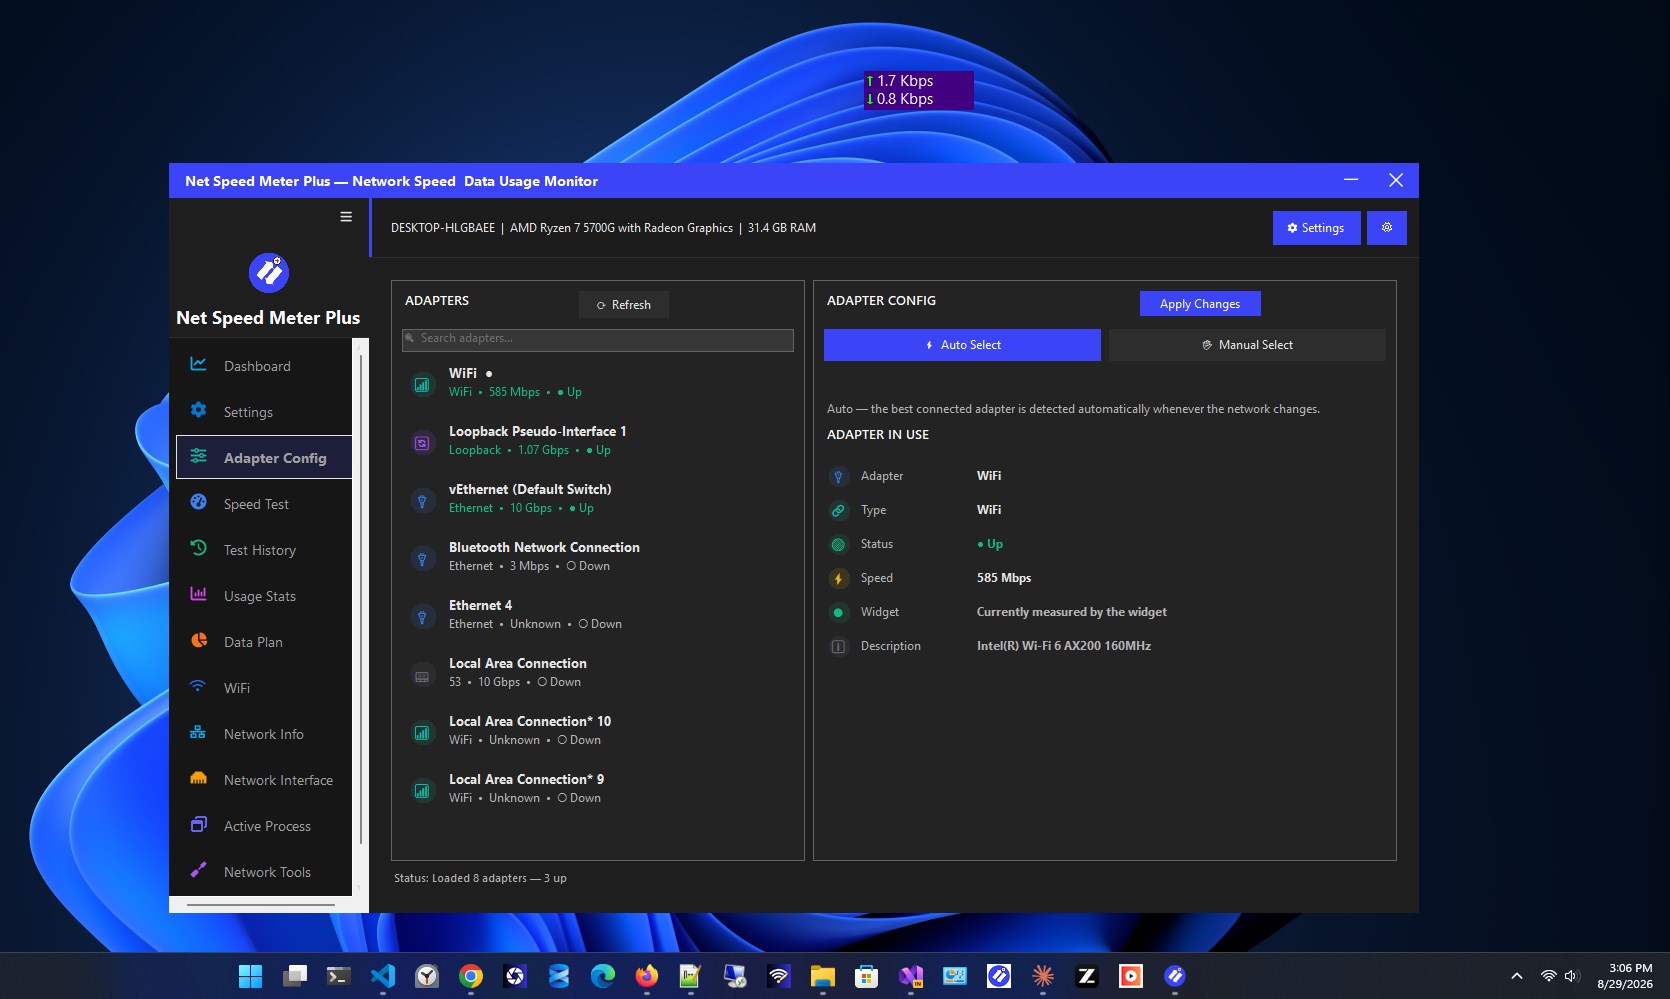This screenshot has width=1670, height=999.
Task: Select Local Area Connection* 10 adapter
Action: coord(598,730)
